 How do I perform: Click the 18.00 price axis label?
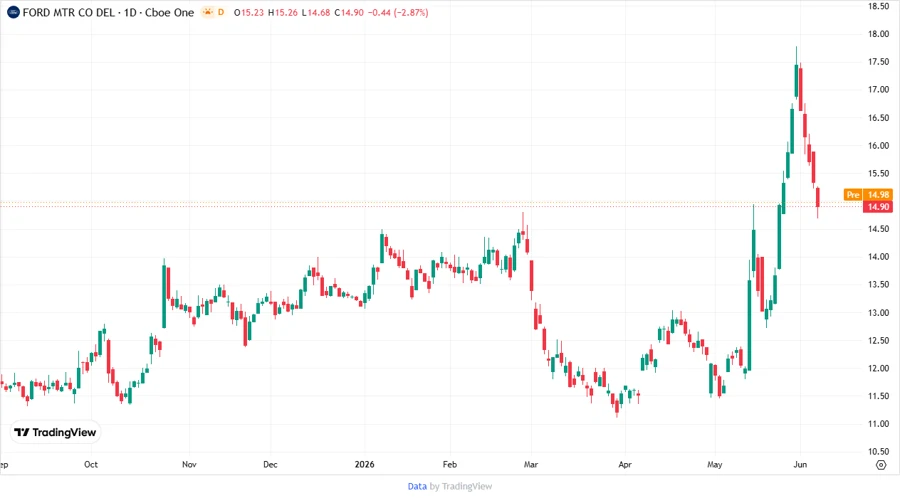[x=878, y=34]
